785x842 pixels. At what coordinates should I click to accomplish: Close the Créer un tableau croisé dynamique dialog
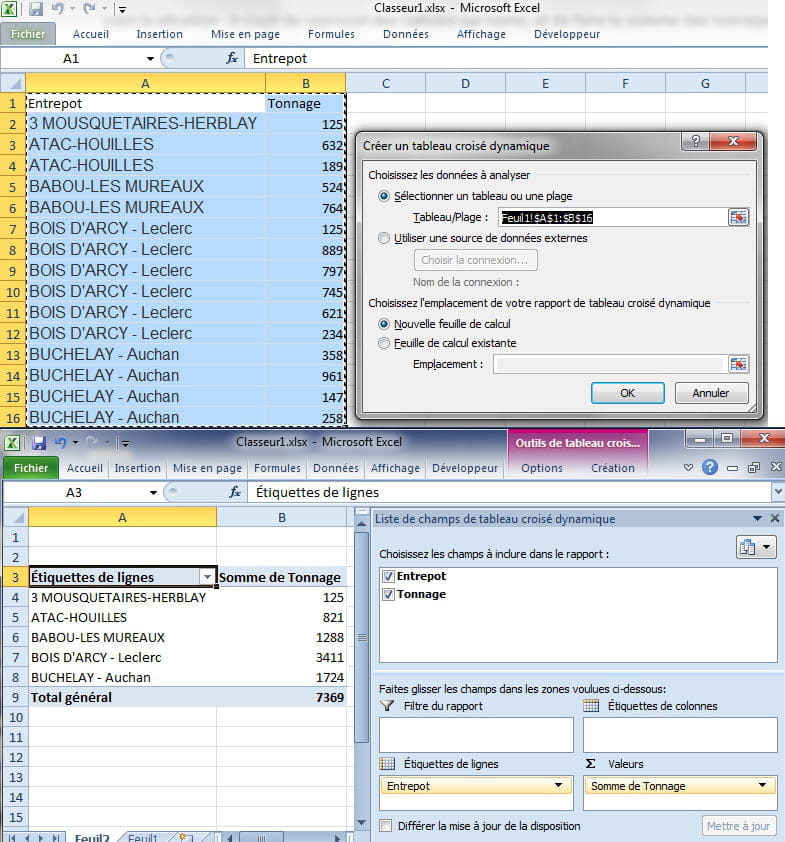click(733, 141)
